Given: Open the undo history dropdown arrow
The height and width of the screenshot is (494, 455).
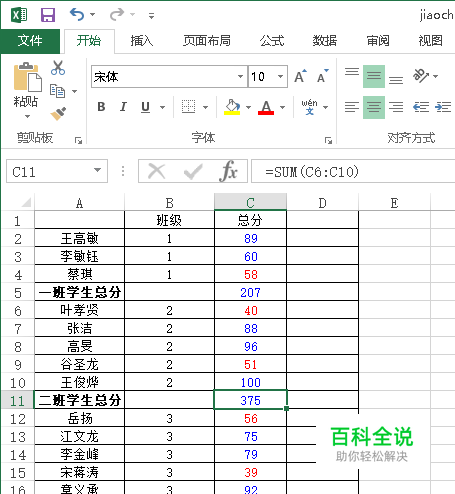Looking at the screenshot, I should click(x=93, y=15).
